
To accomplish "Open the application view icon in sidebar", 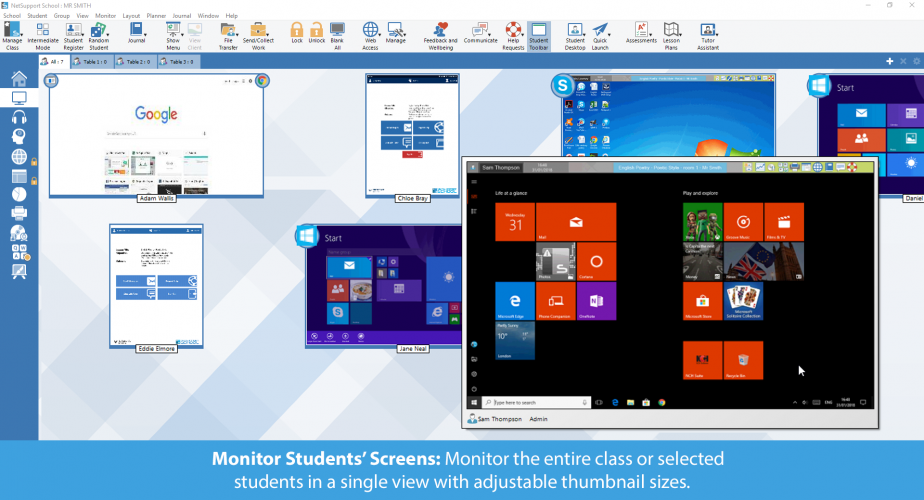I will point(19,176).
